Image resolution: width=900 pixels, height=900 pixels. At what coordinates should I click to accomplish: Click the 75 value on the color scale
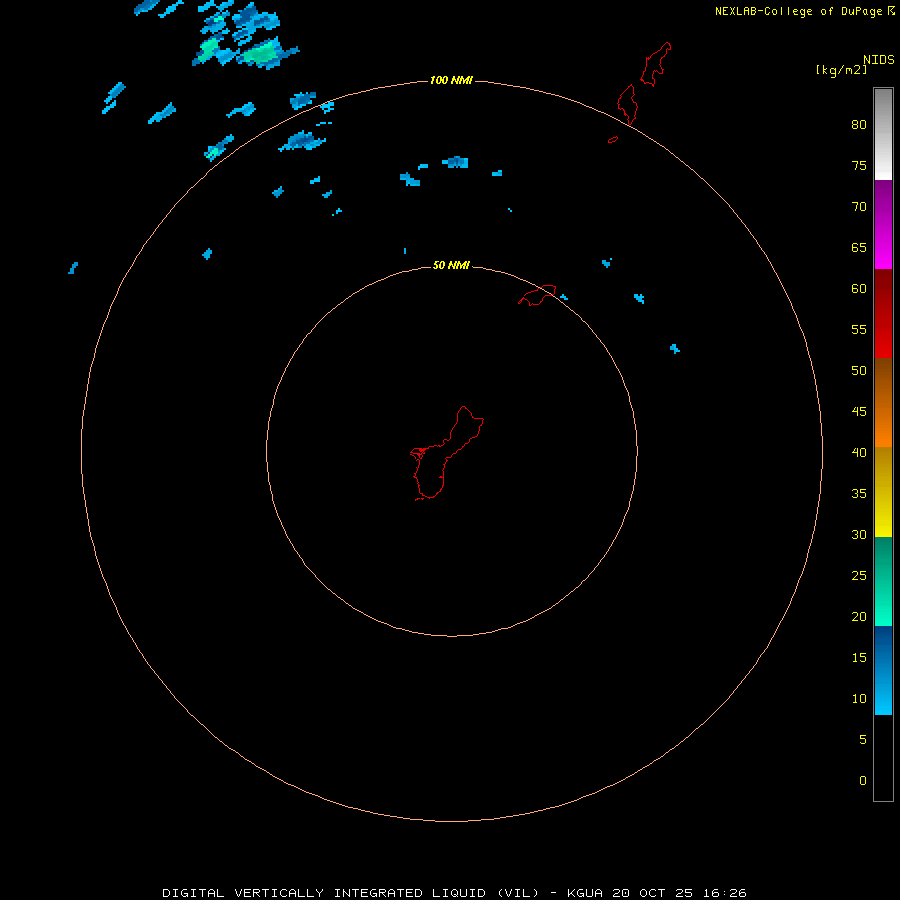click(859, 165)
